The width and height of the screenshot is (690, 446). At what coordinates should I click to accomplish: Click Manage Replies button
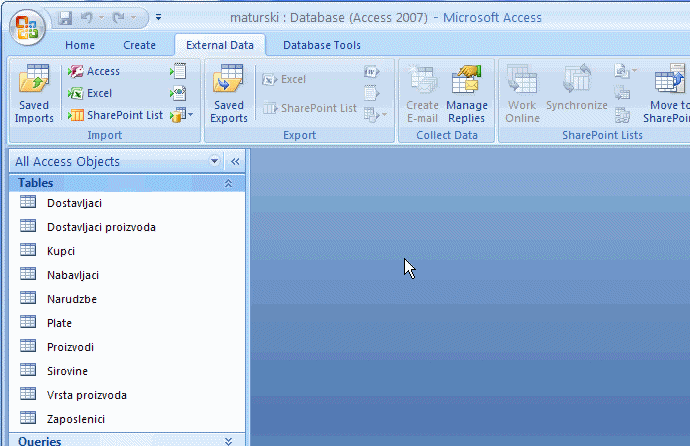click(467, 94)
